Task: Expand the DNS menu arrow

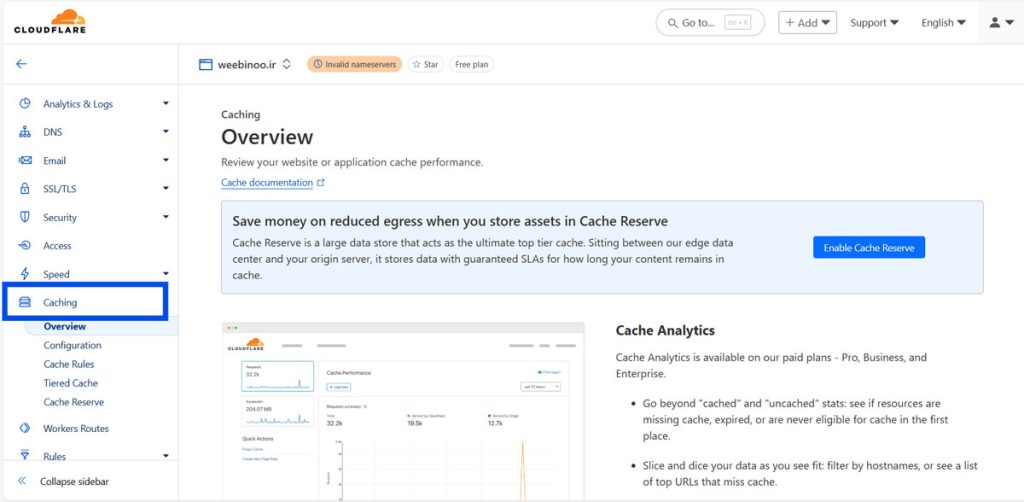Action: click(x=166, y=132)
